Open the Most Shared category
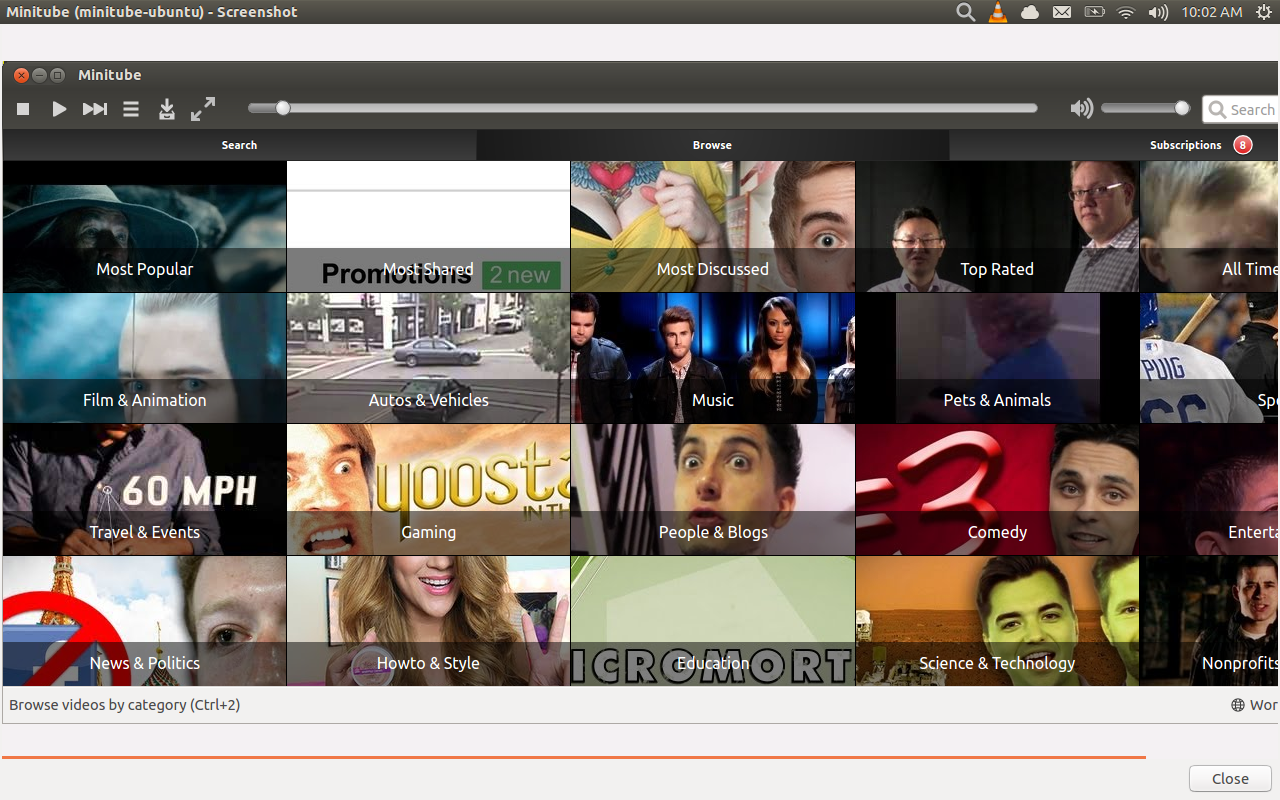 [428, 227]
